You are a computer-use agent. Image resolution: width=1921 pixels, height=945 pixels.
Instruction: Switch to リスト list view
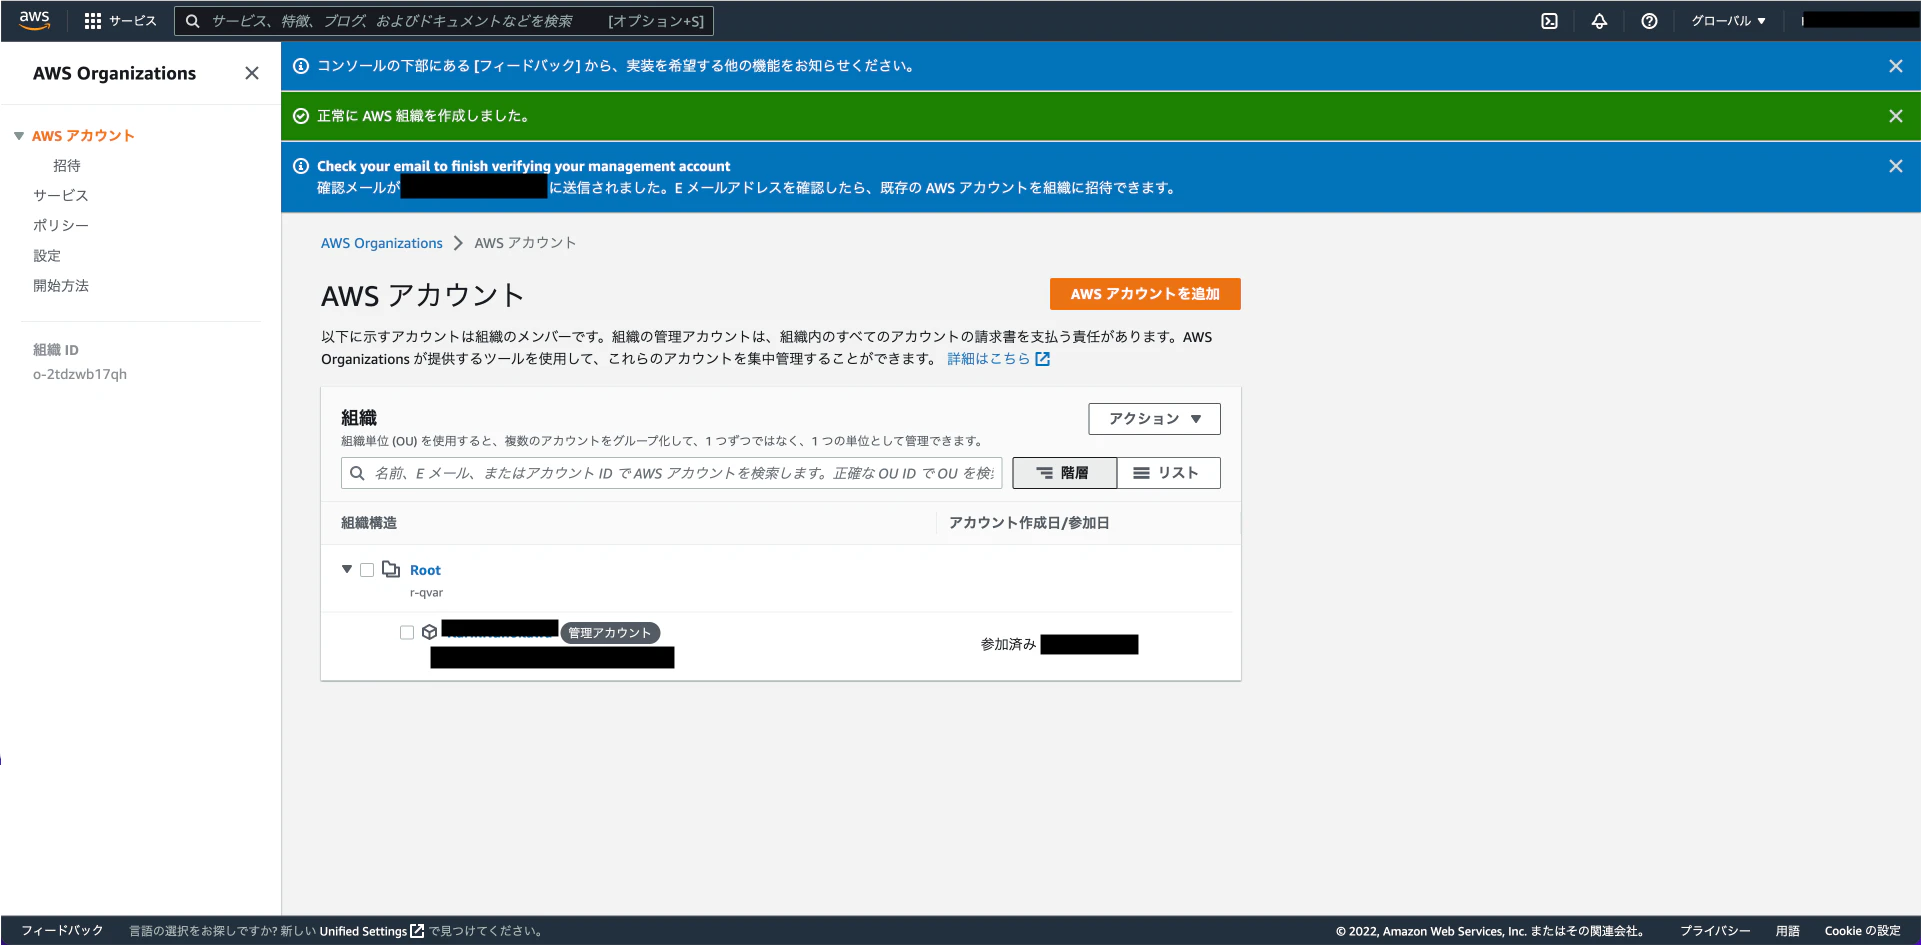pos(1168,473)
